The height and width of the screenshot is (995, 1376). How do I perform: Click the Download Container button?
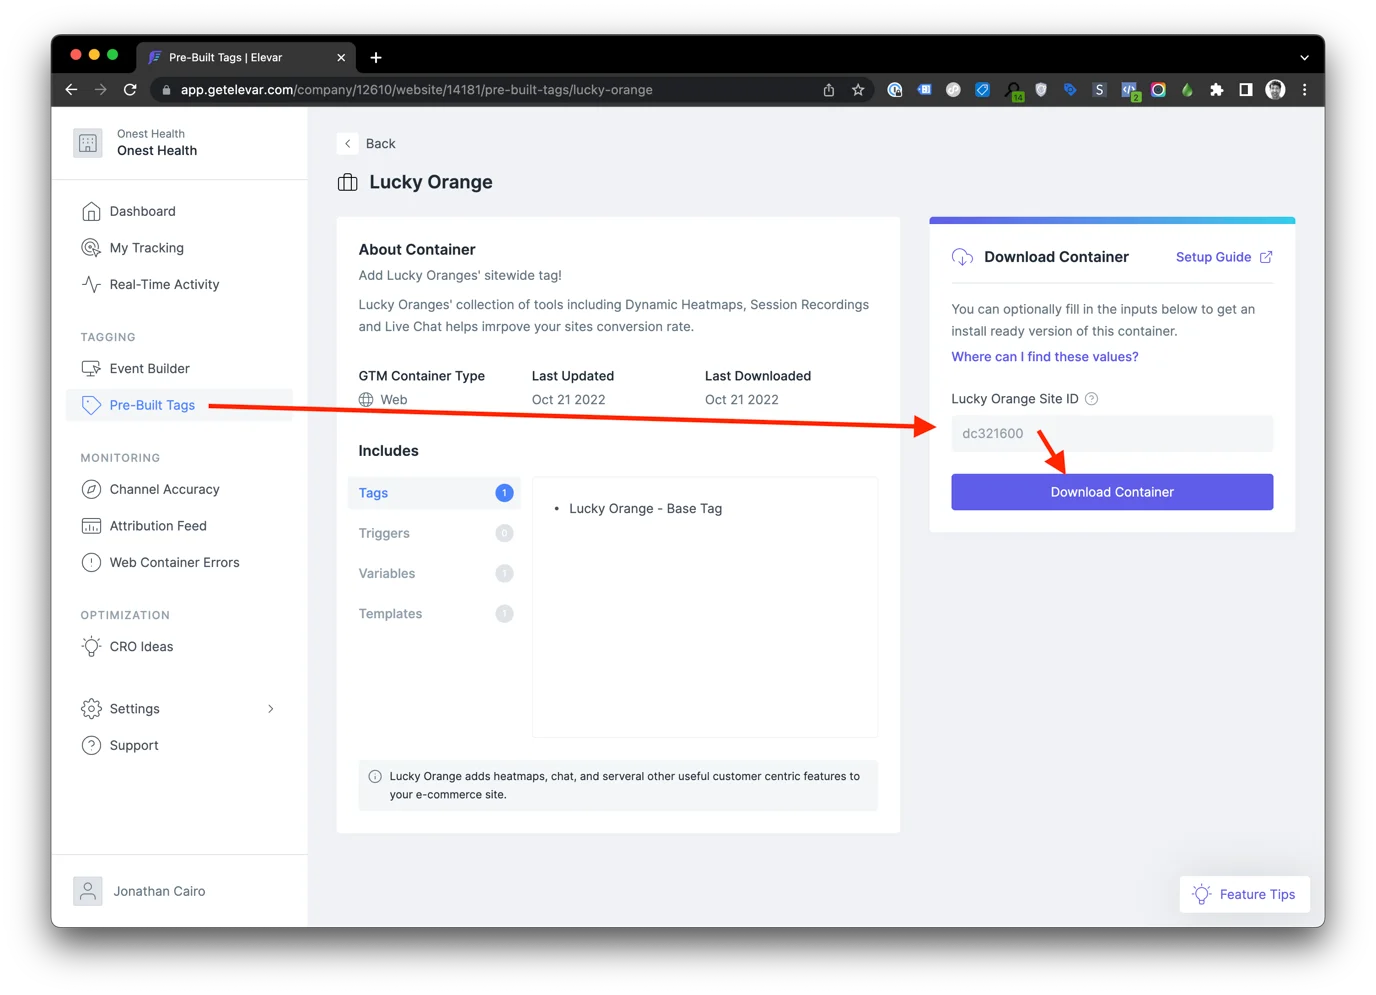point(1112,492)
